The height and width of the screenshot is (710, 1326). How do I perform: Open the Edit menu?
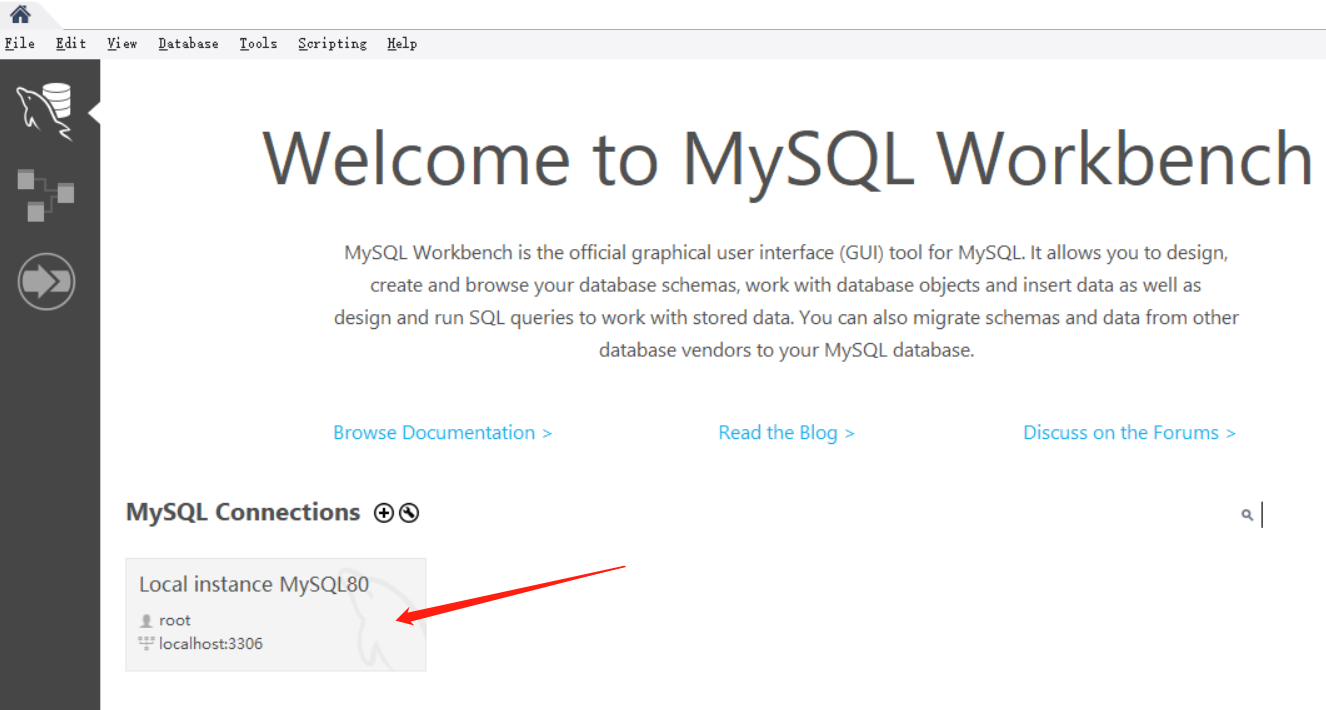70,43
